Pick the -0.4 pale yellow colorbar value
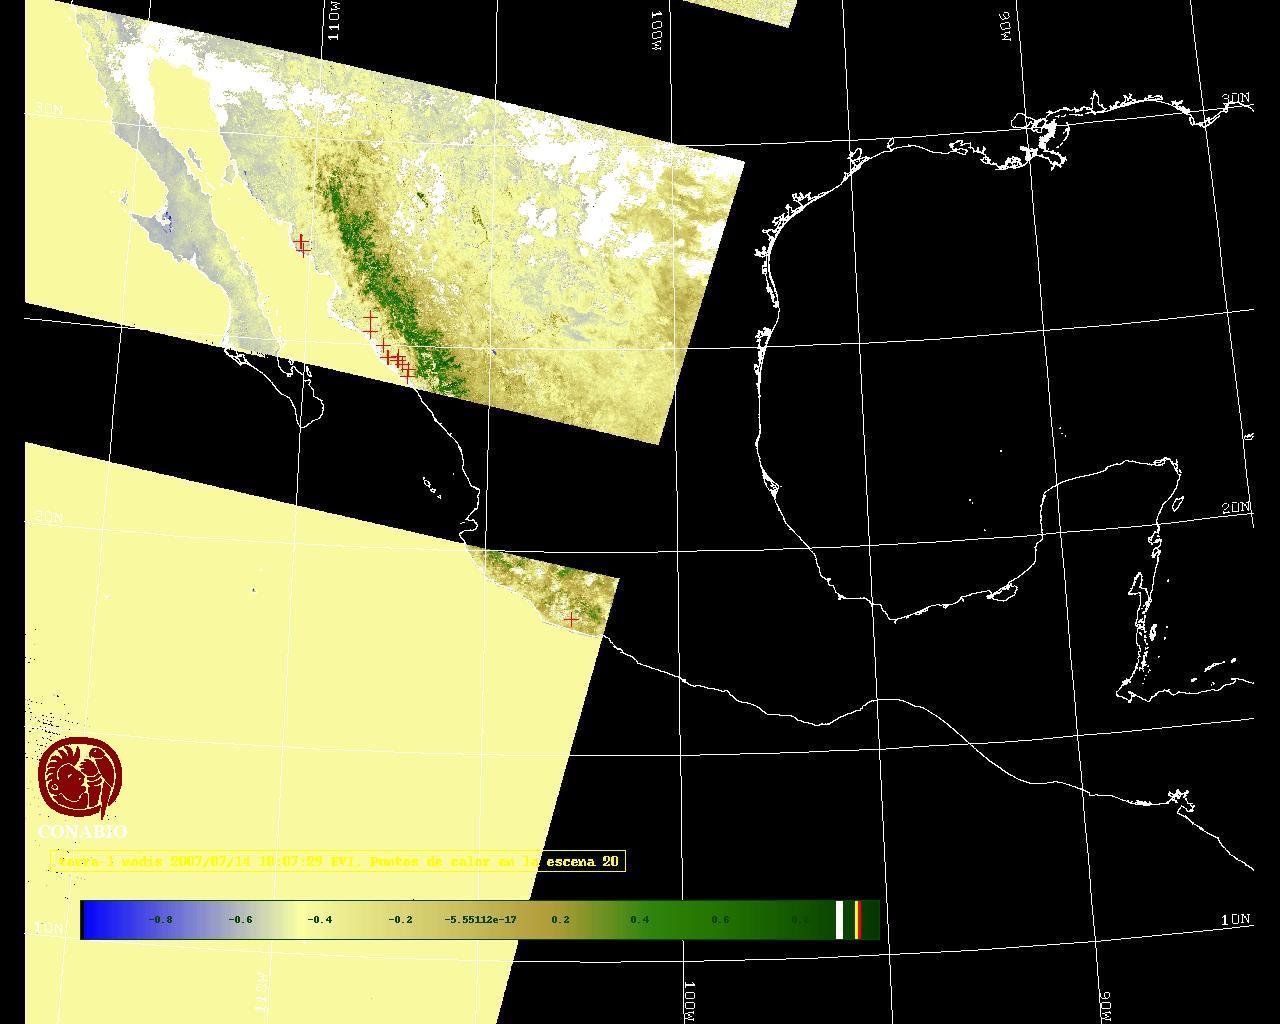Screen dimensions: 1280x1024 tap(320, 920)
